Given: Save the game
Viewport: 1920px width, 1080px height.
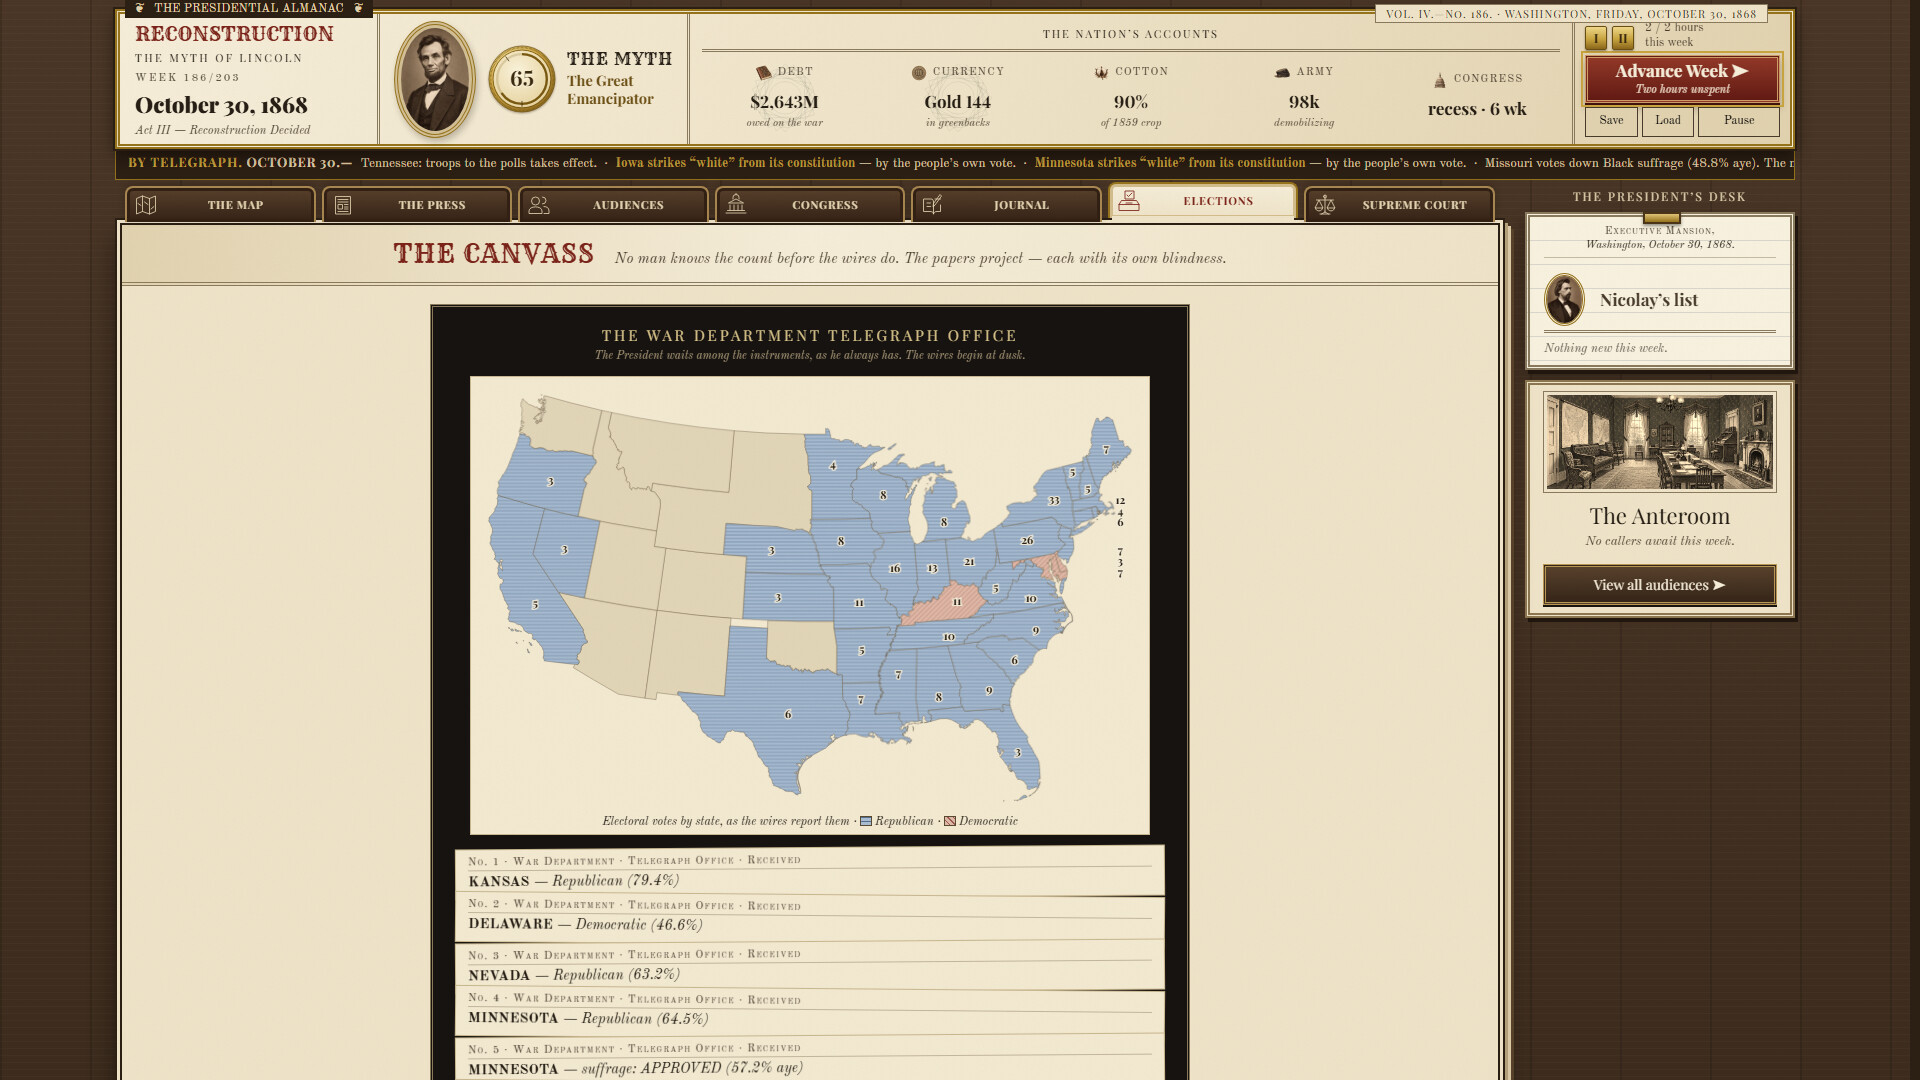Looking at the screenshot, I should pyautogui.click(x=1611, y=121).
